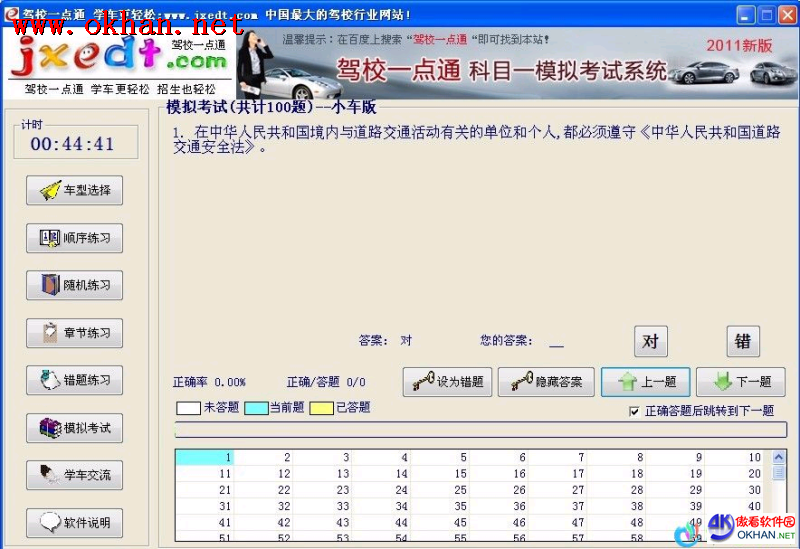Click the 正确率 0.00% accuracy readout
Image resolution: width=800 pixels, height=549 pixels.
(x=209, y=382)
